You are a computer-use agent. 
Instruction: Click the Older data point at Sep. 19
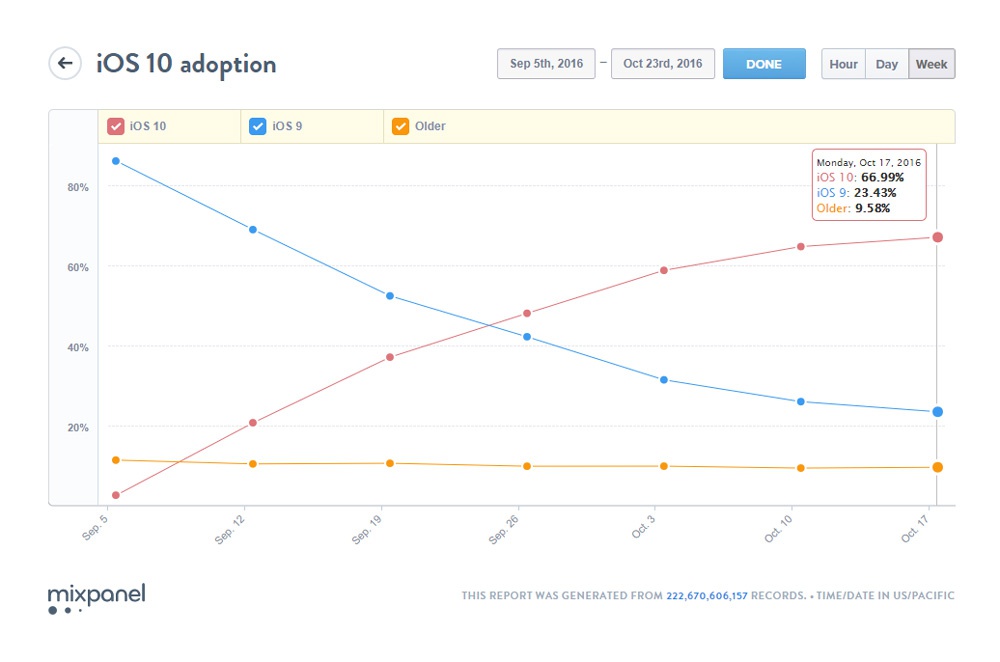390,464
